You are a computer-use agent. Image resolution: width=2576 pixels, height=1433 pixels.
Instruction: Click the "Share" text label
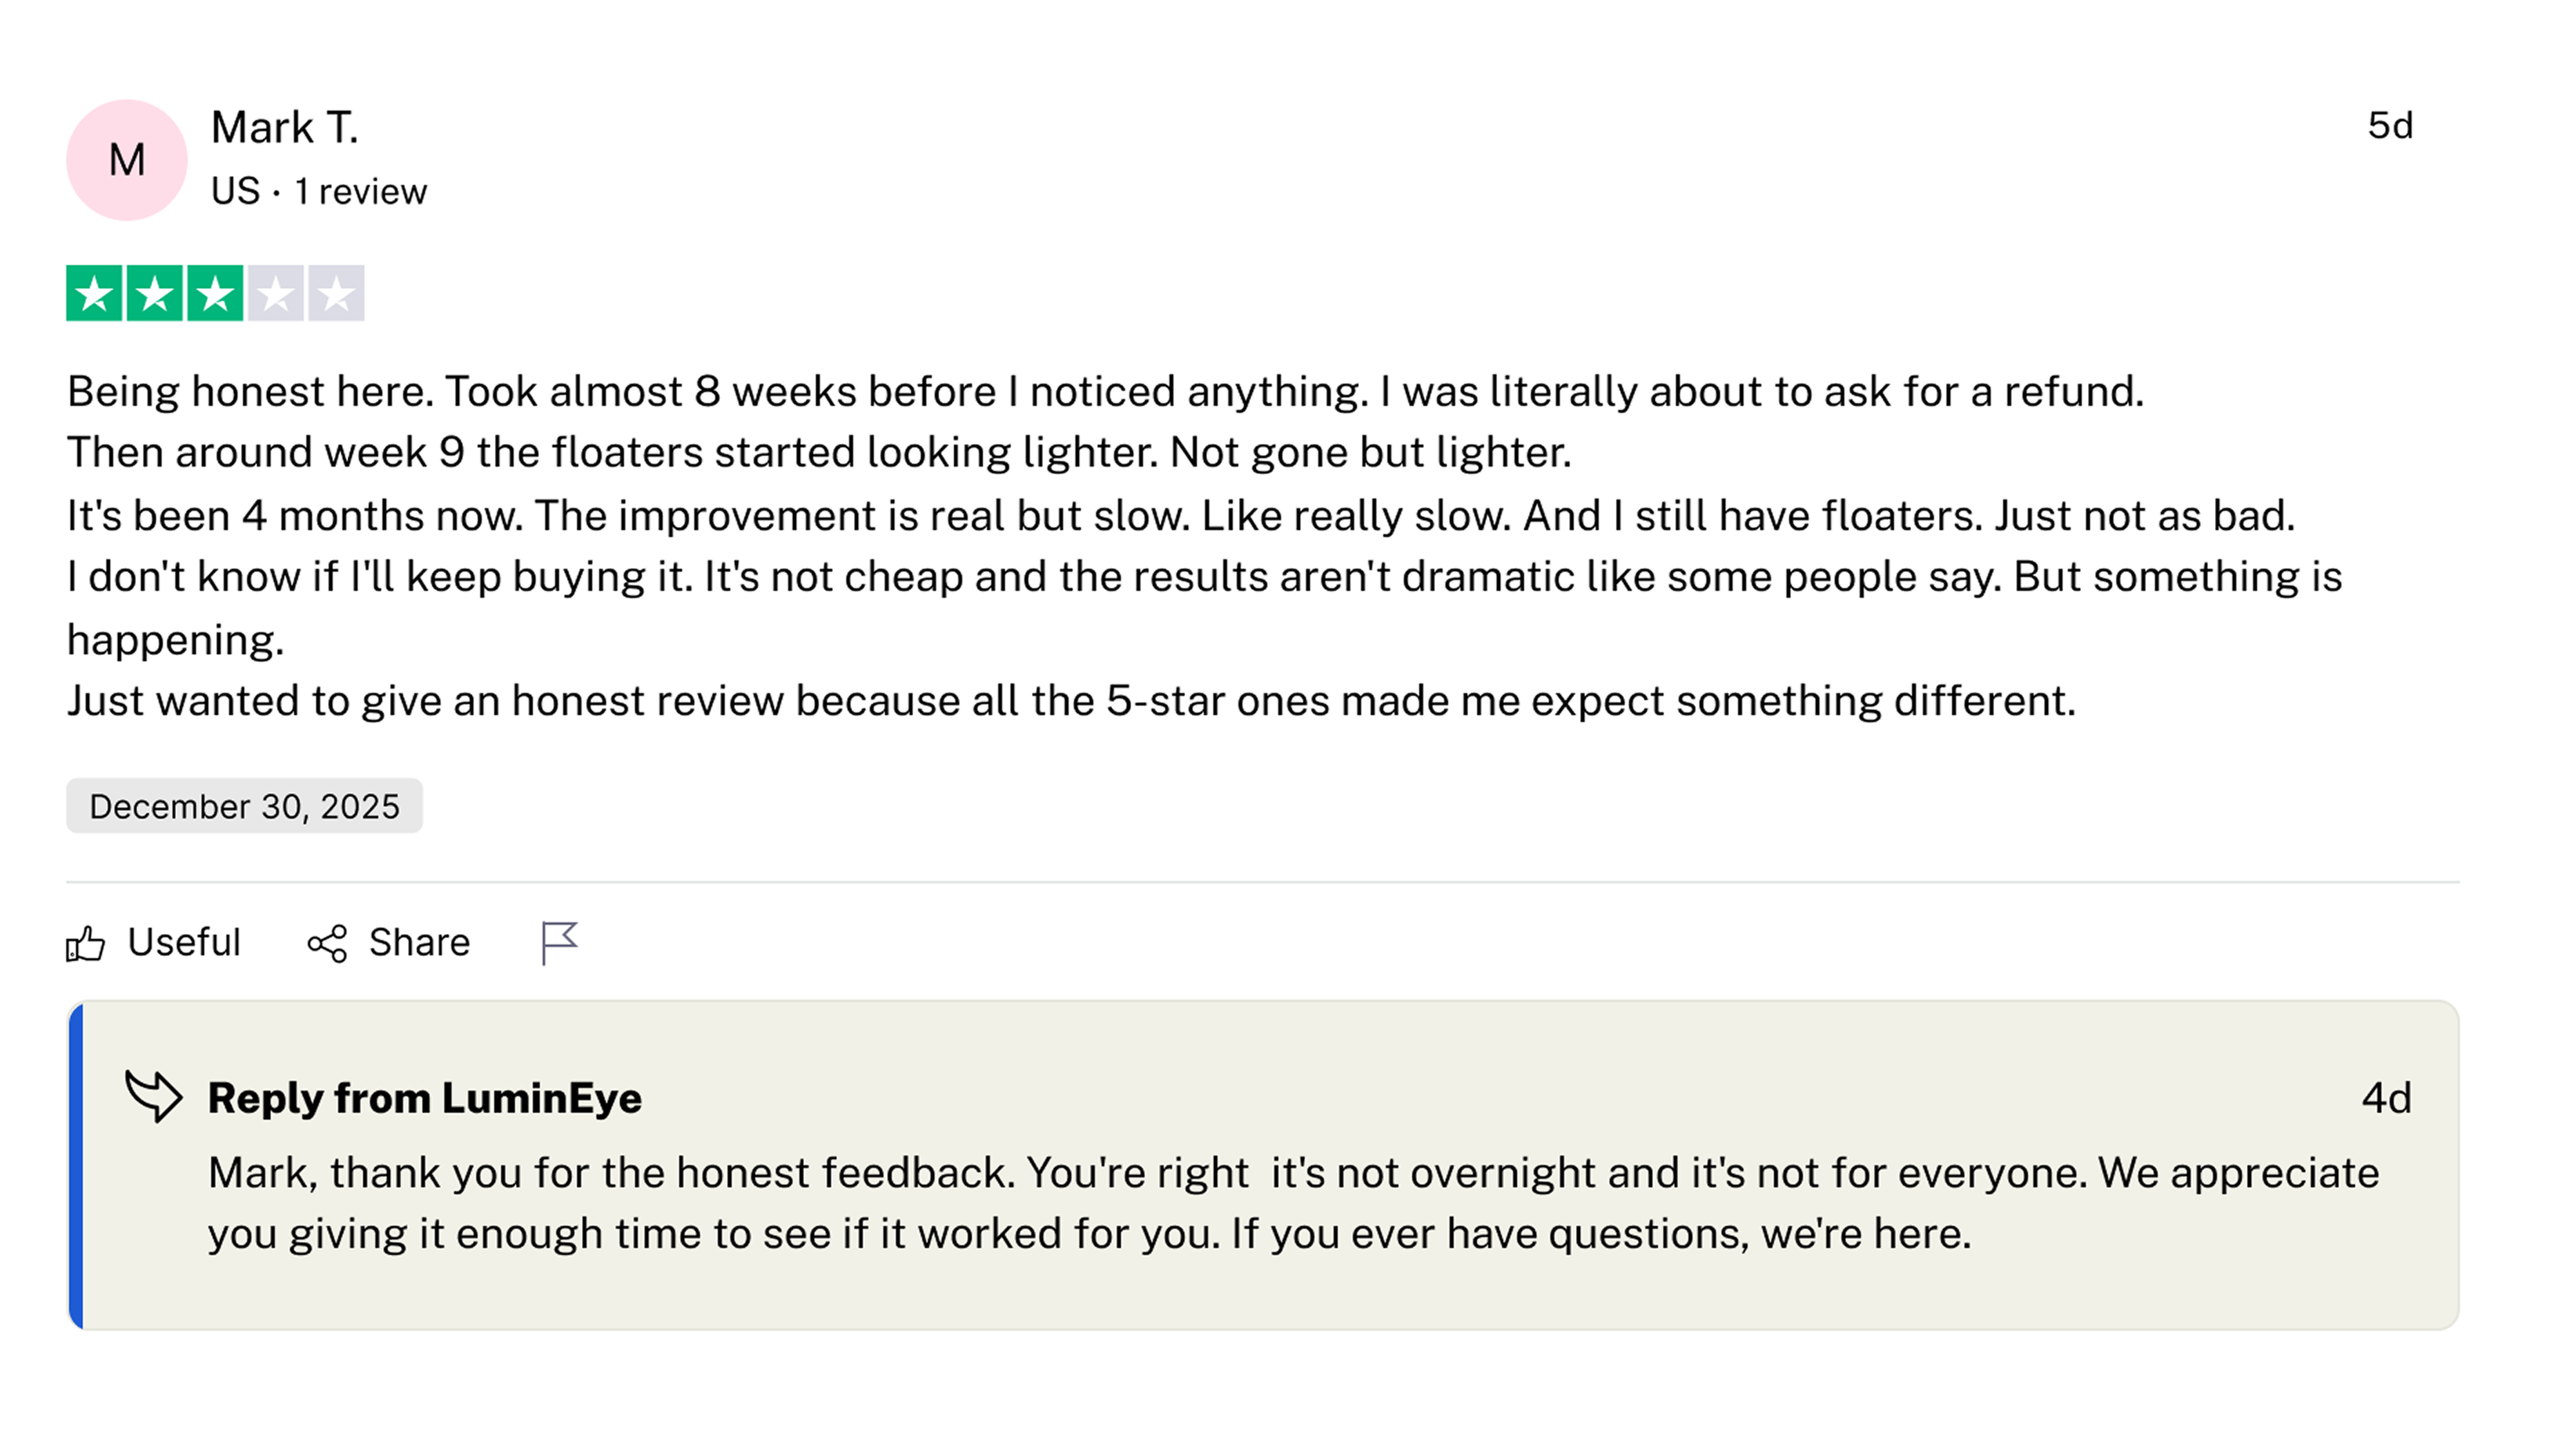[419, 942]
